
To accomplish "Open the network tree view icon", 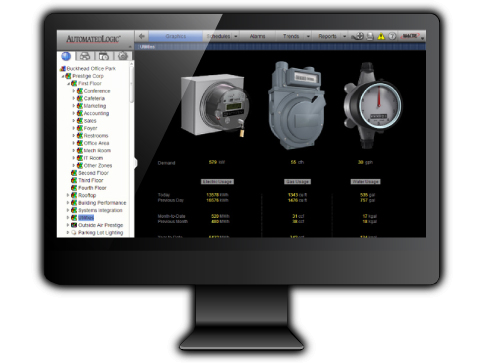I will [85, 56].
